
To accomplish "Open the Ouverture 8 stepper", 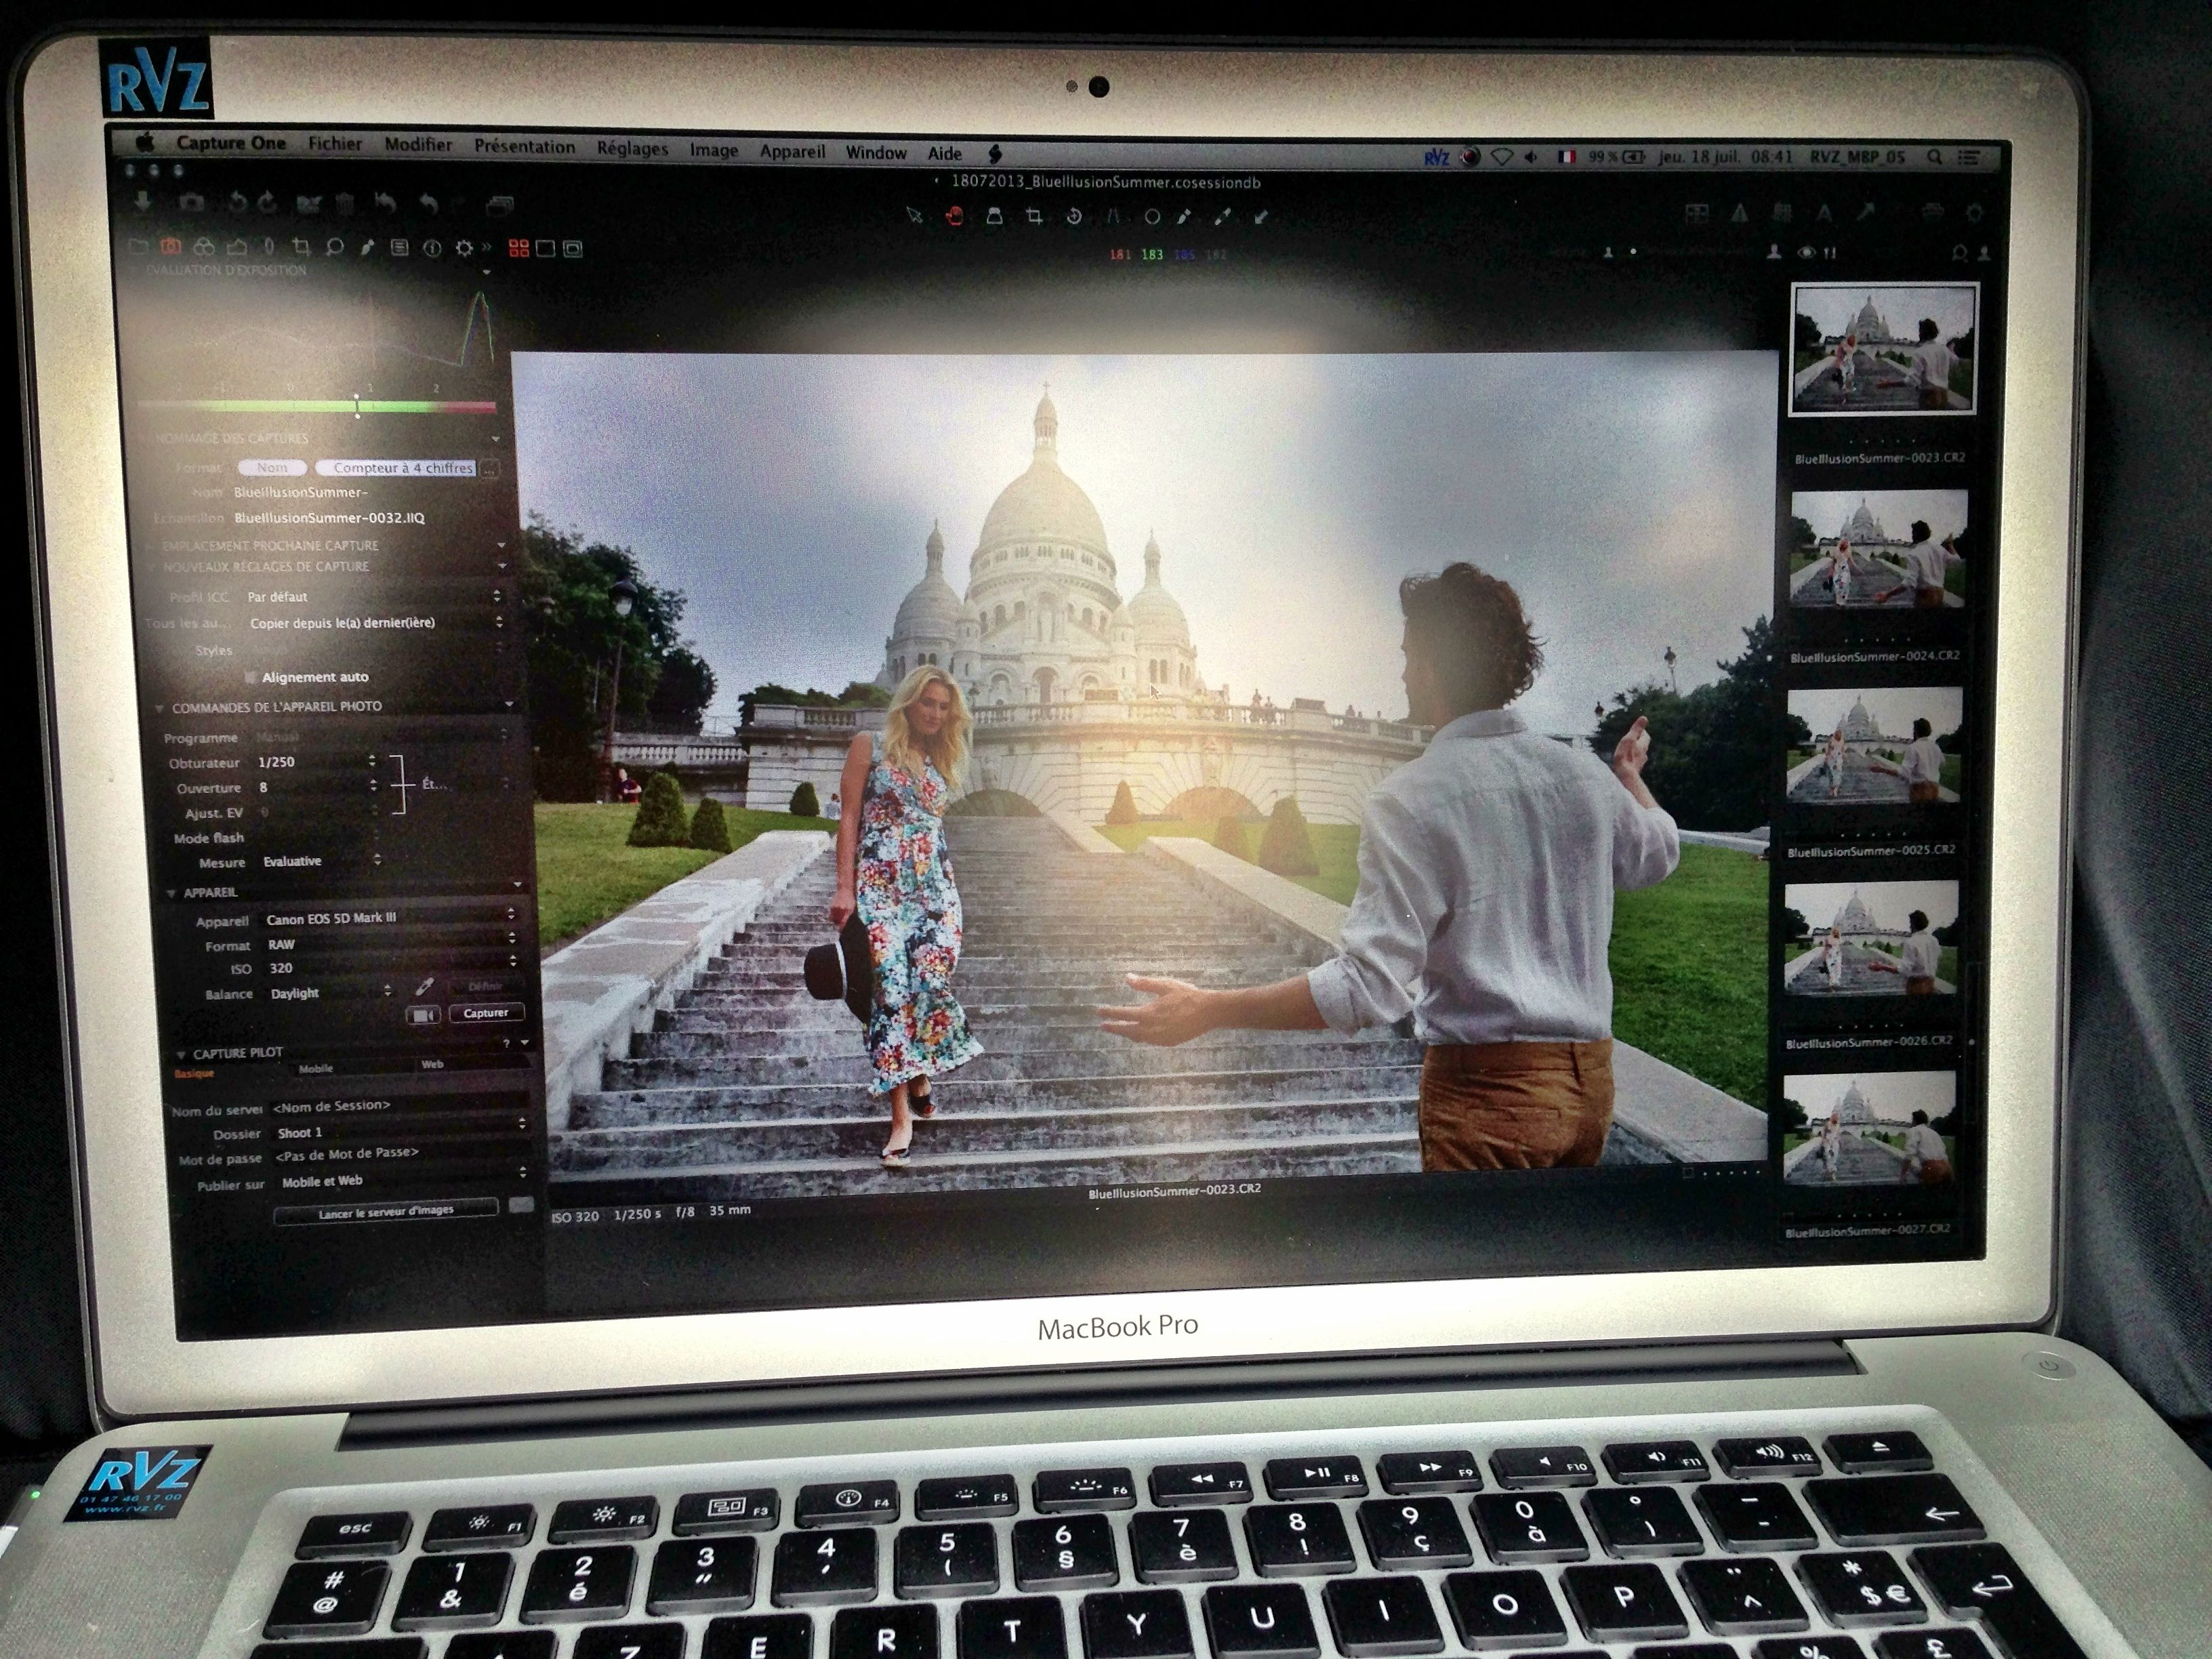I will (373, 786).
